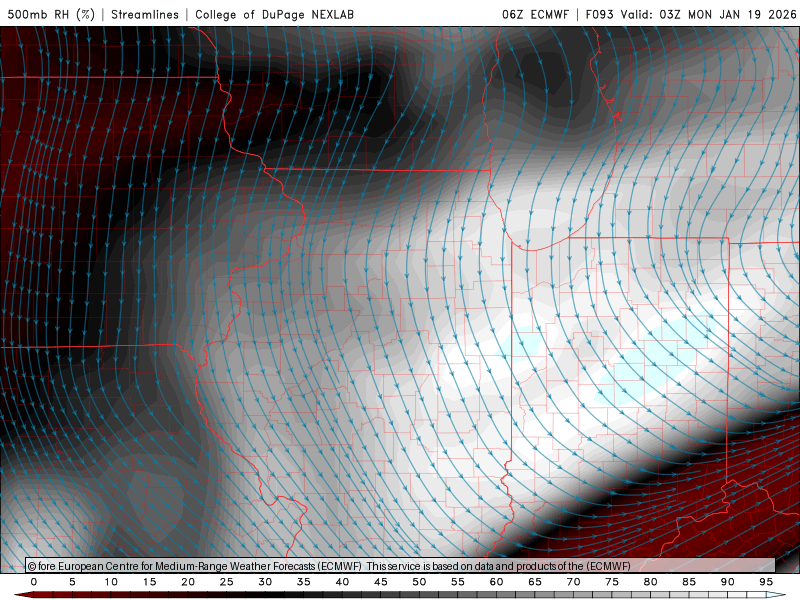This screenshot has width=800, height=600.
Task: Click the '500mb RH (%)' title text
Action: [x=51, y=14]
